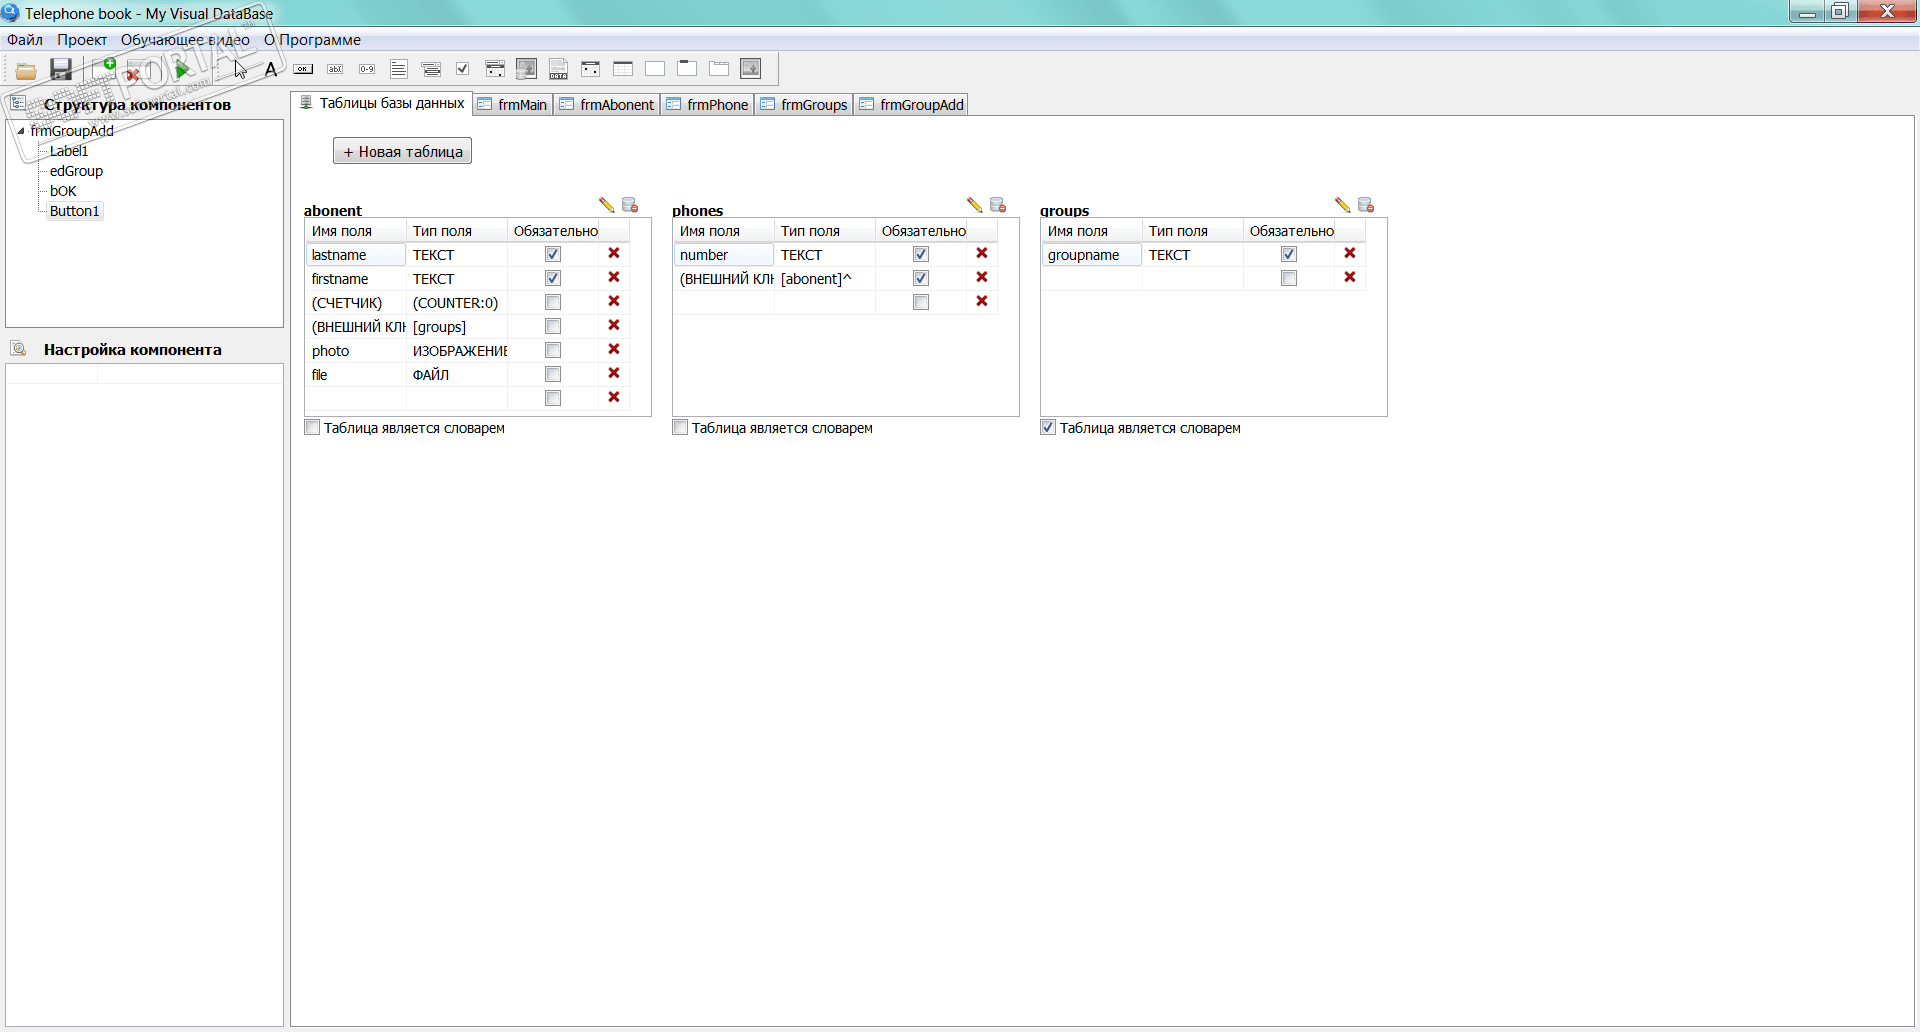
Task: Select edGroup in the component tree
Action: coord(76,171)
